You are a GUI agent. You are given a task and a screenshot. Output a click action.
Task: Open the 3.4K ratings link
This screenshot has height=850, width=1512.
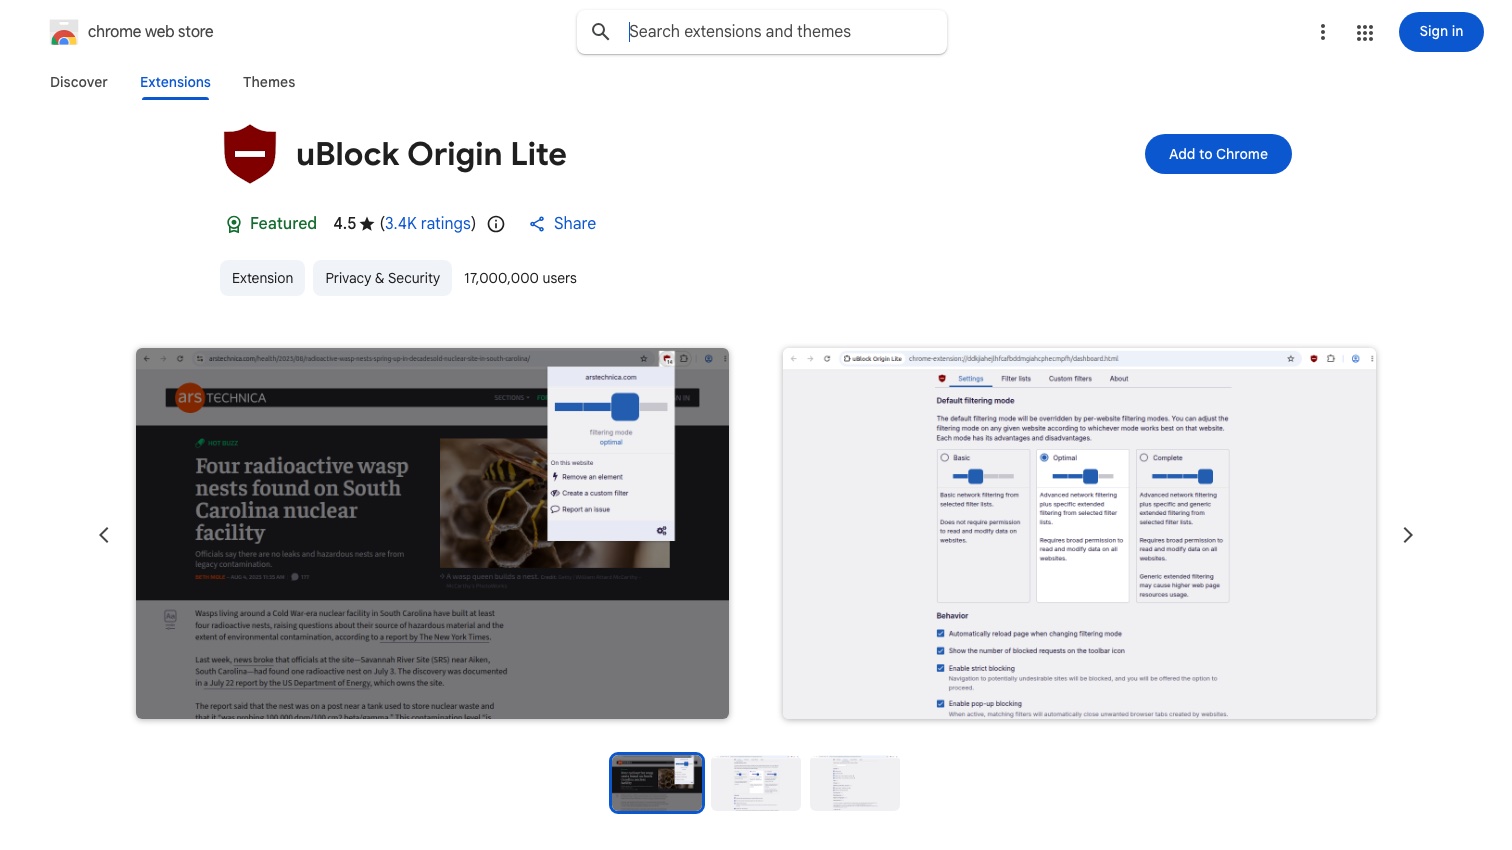click(x=428, y=224)
